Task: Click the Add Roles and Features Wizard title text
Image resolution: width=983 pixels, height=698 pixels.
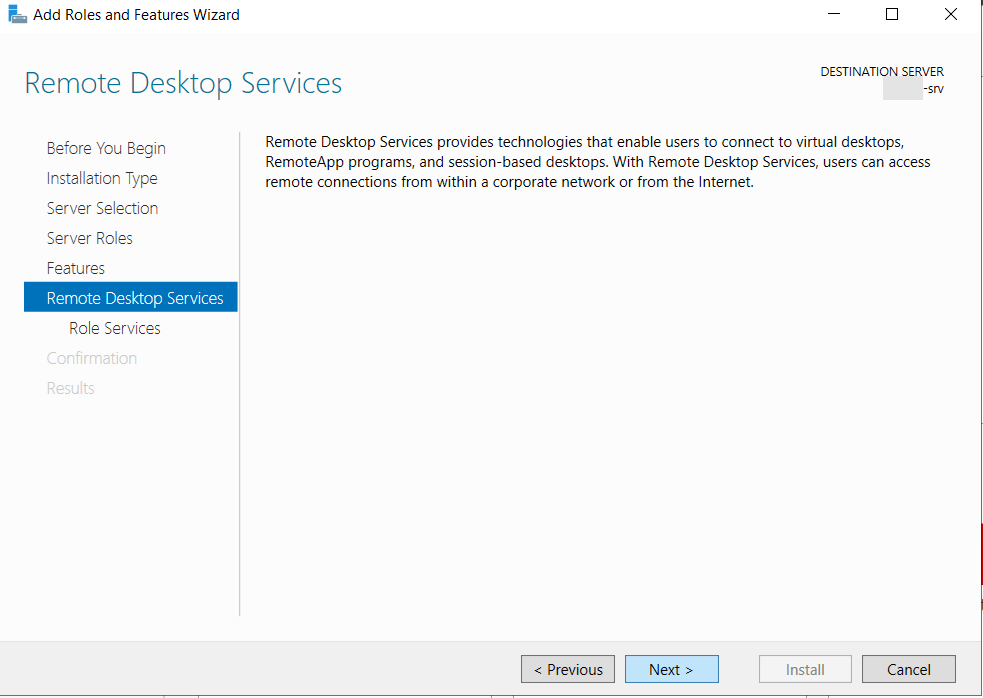Action: coord(136,14)
